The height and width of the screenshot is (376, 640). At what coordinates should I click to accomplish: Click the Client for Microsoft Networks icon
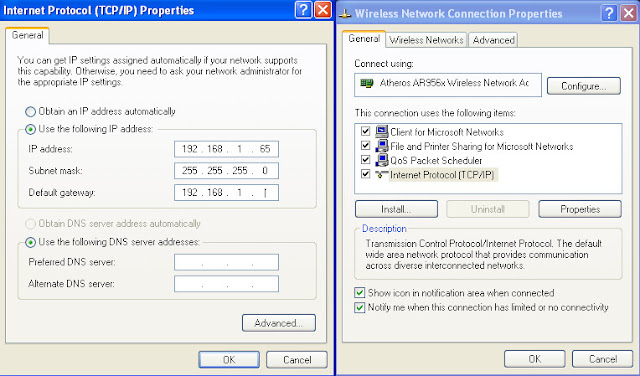382,131
